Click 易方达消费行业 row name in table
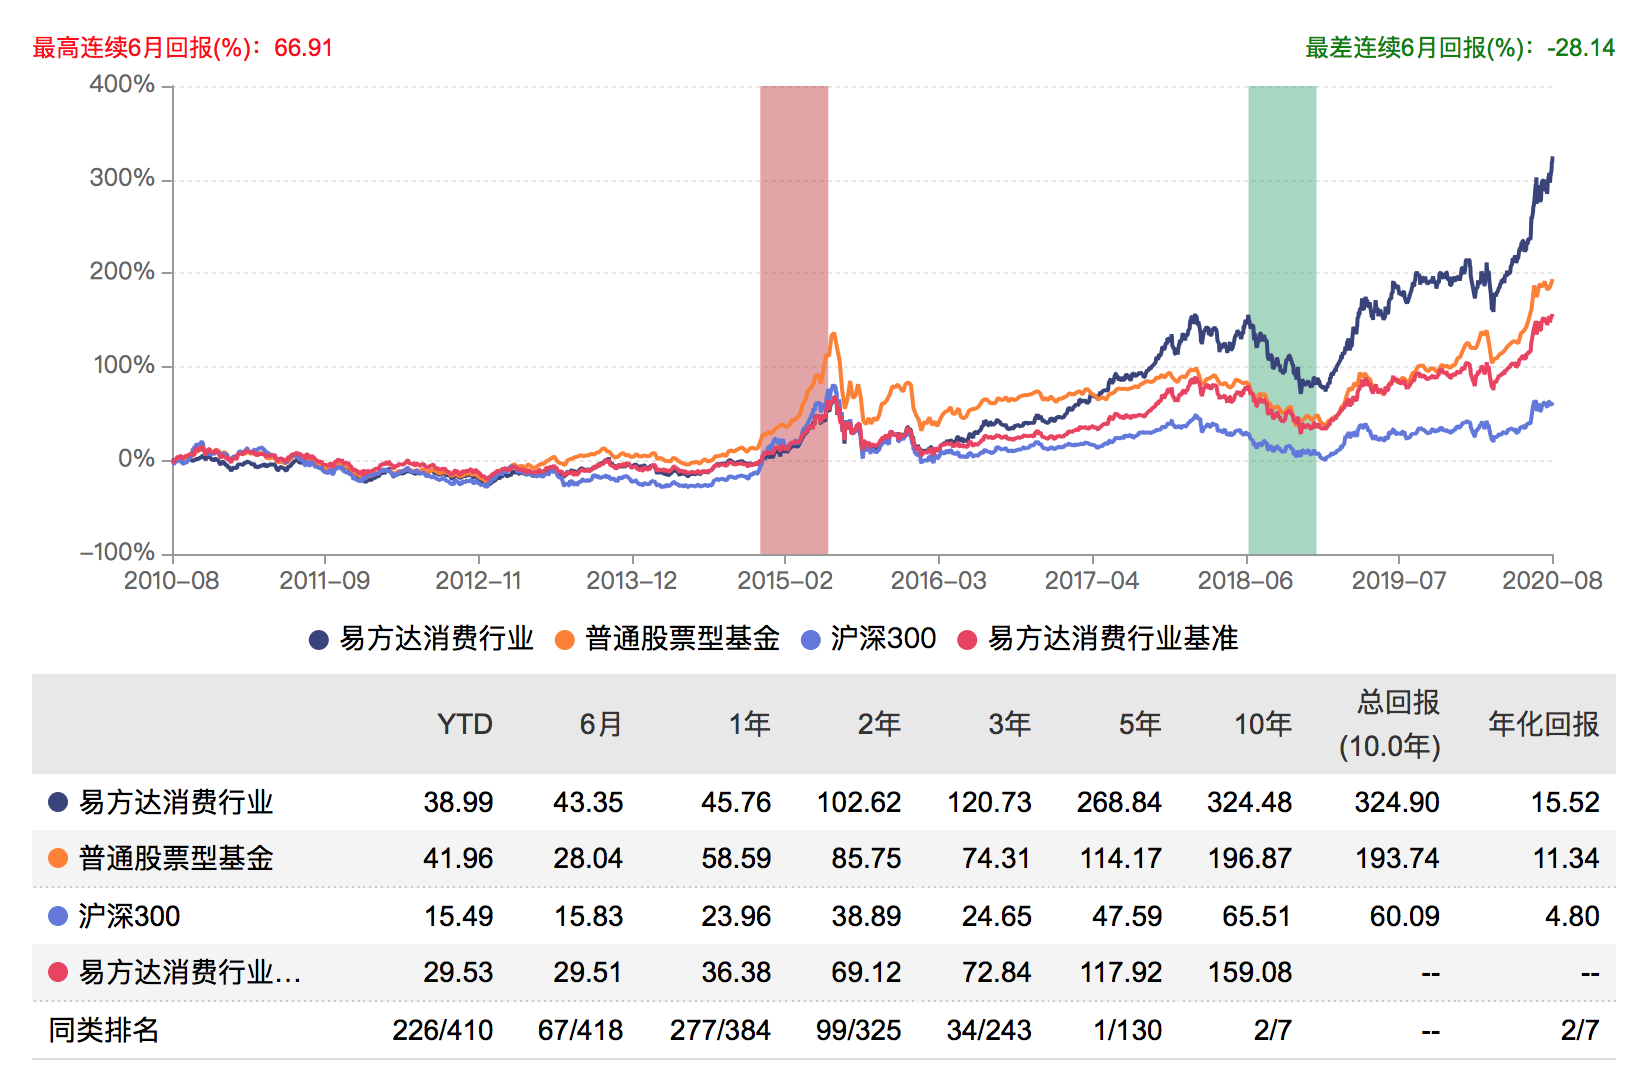The height and width of the screenshot is (1084, 1644). tap(176, 802)
